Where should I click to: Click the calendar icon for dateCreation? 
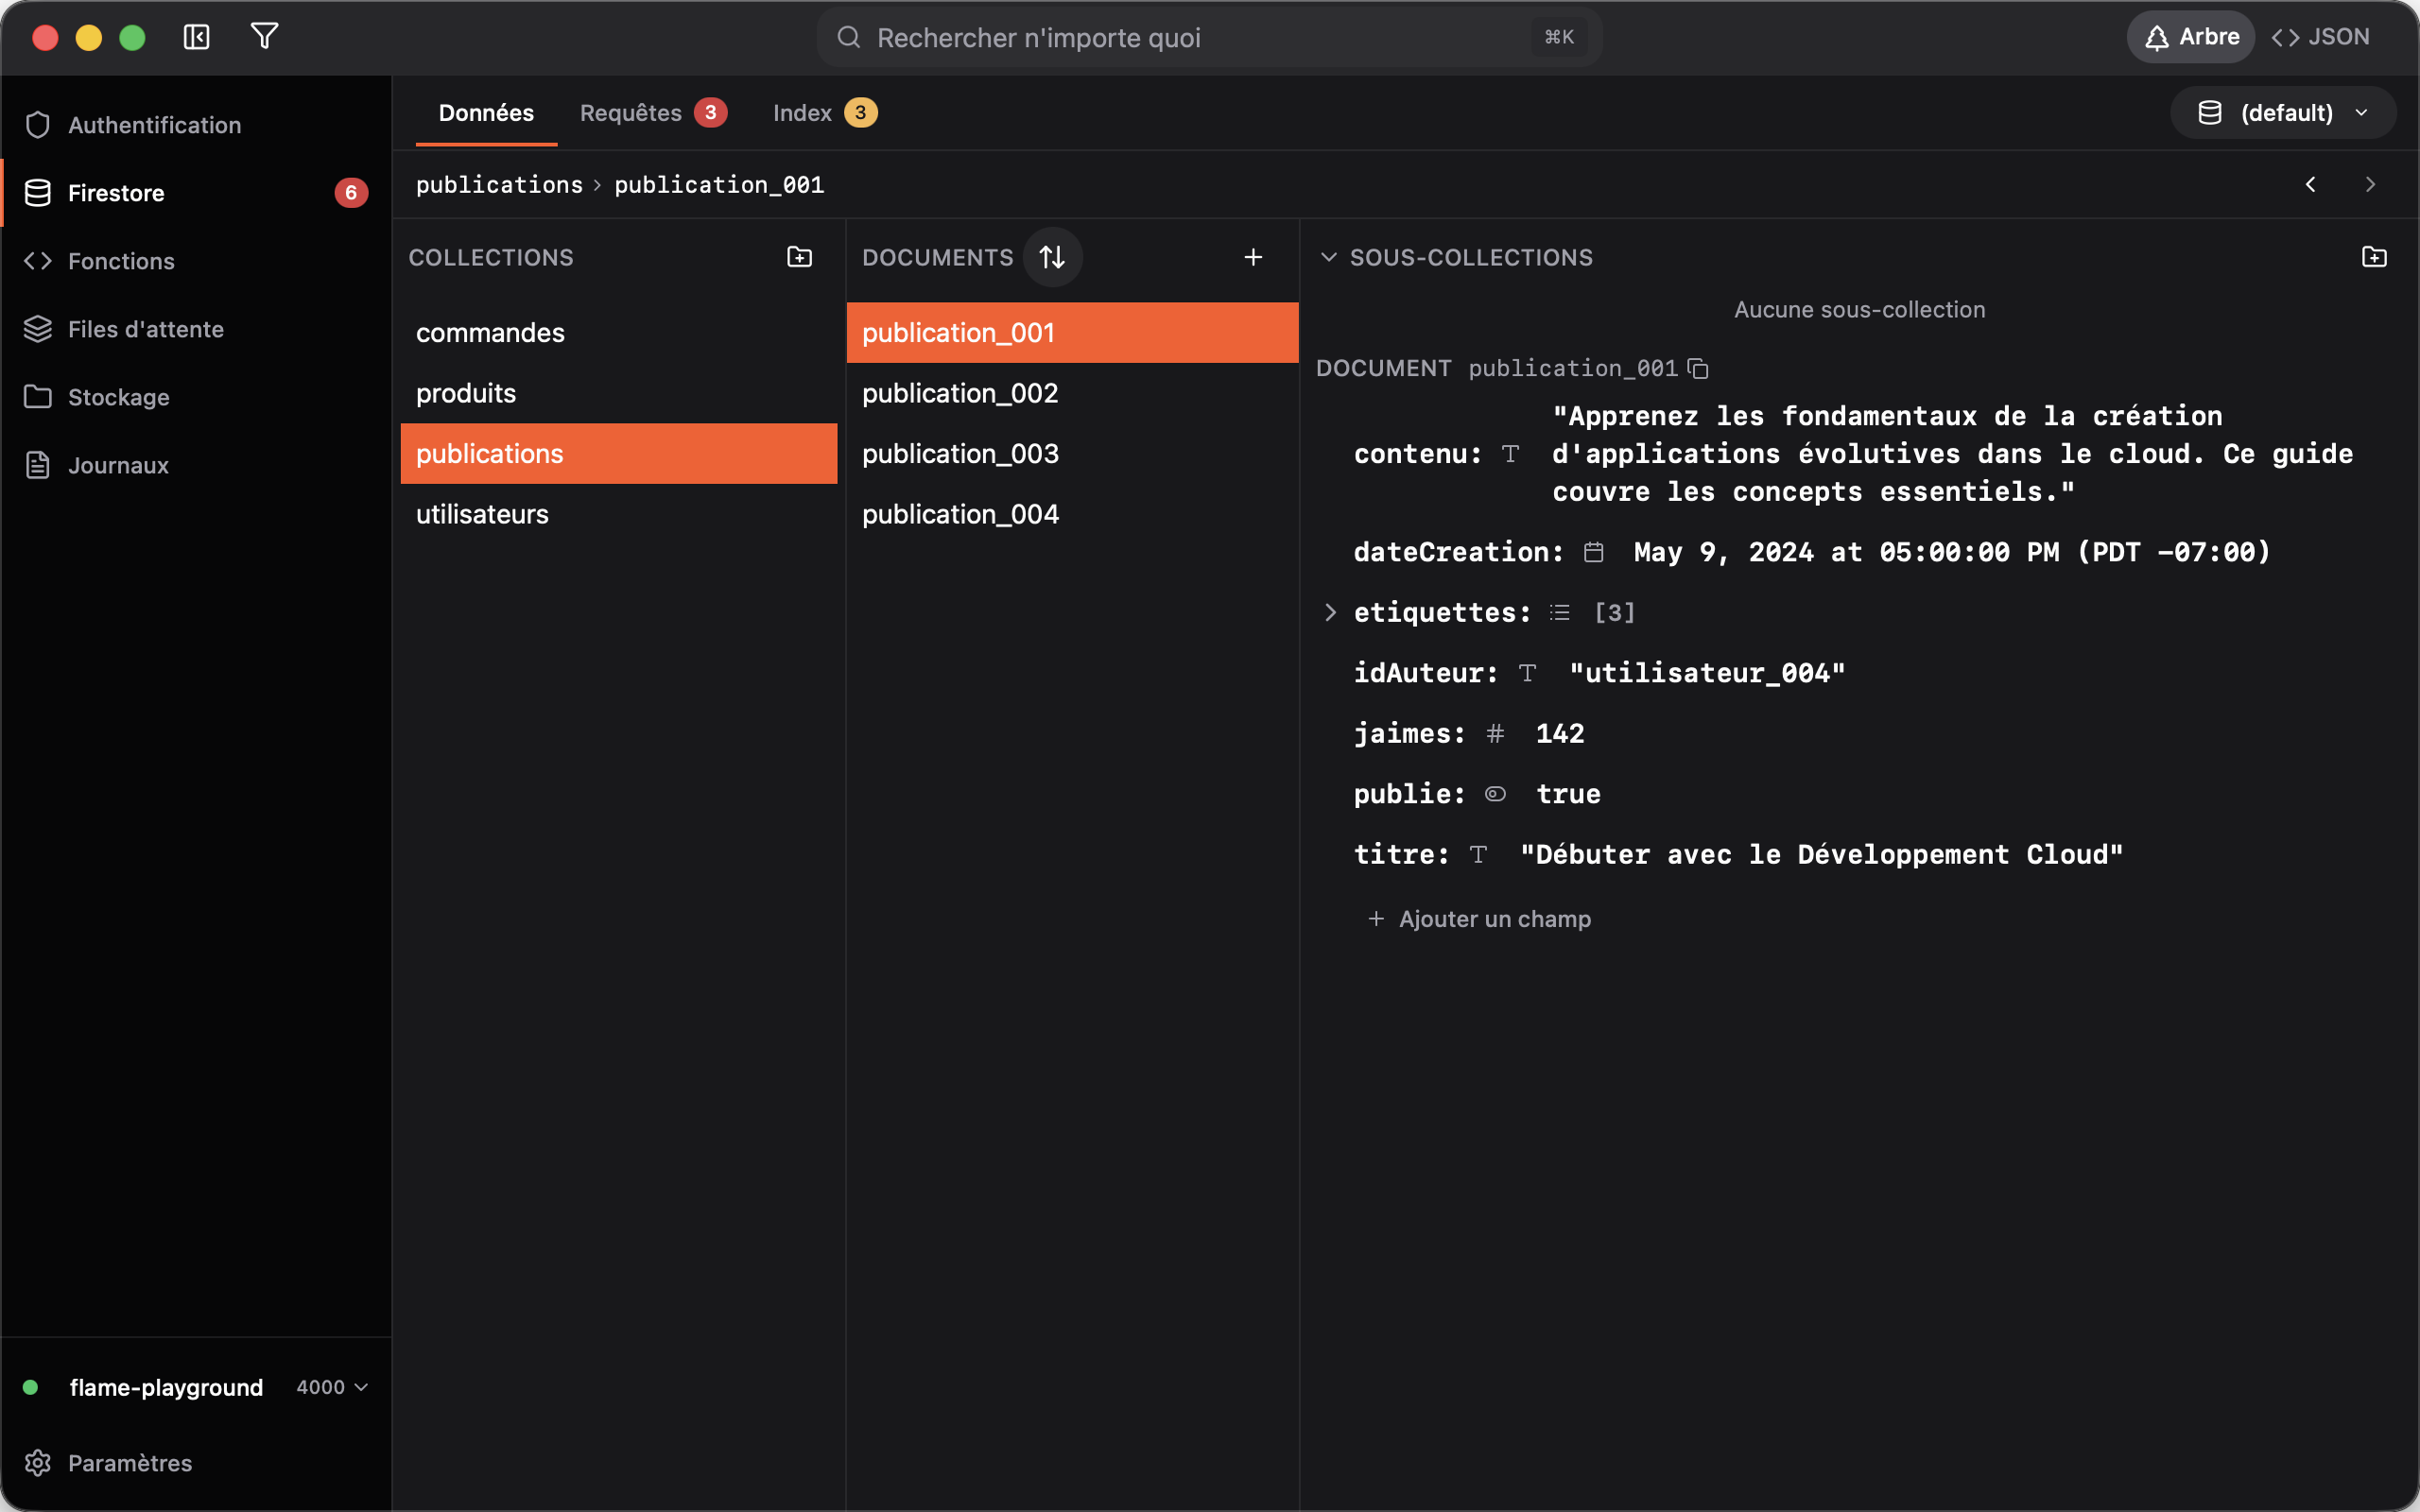[1594, 552]
